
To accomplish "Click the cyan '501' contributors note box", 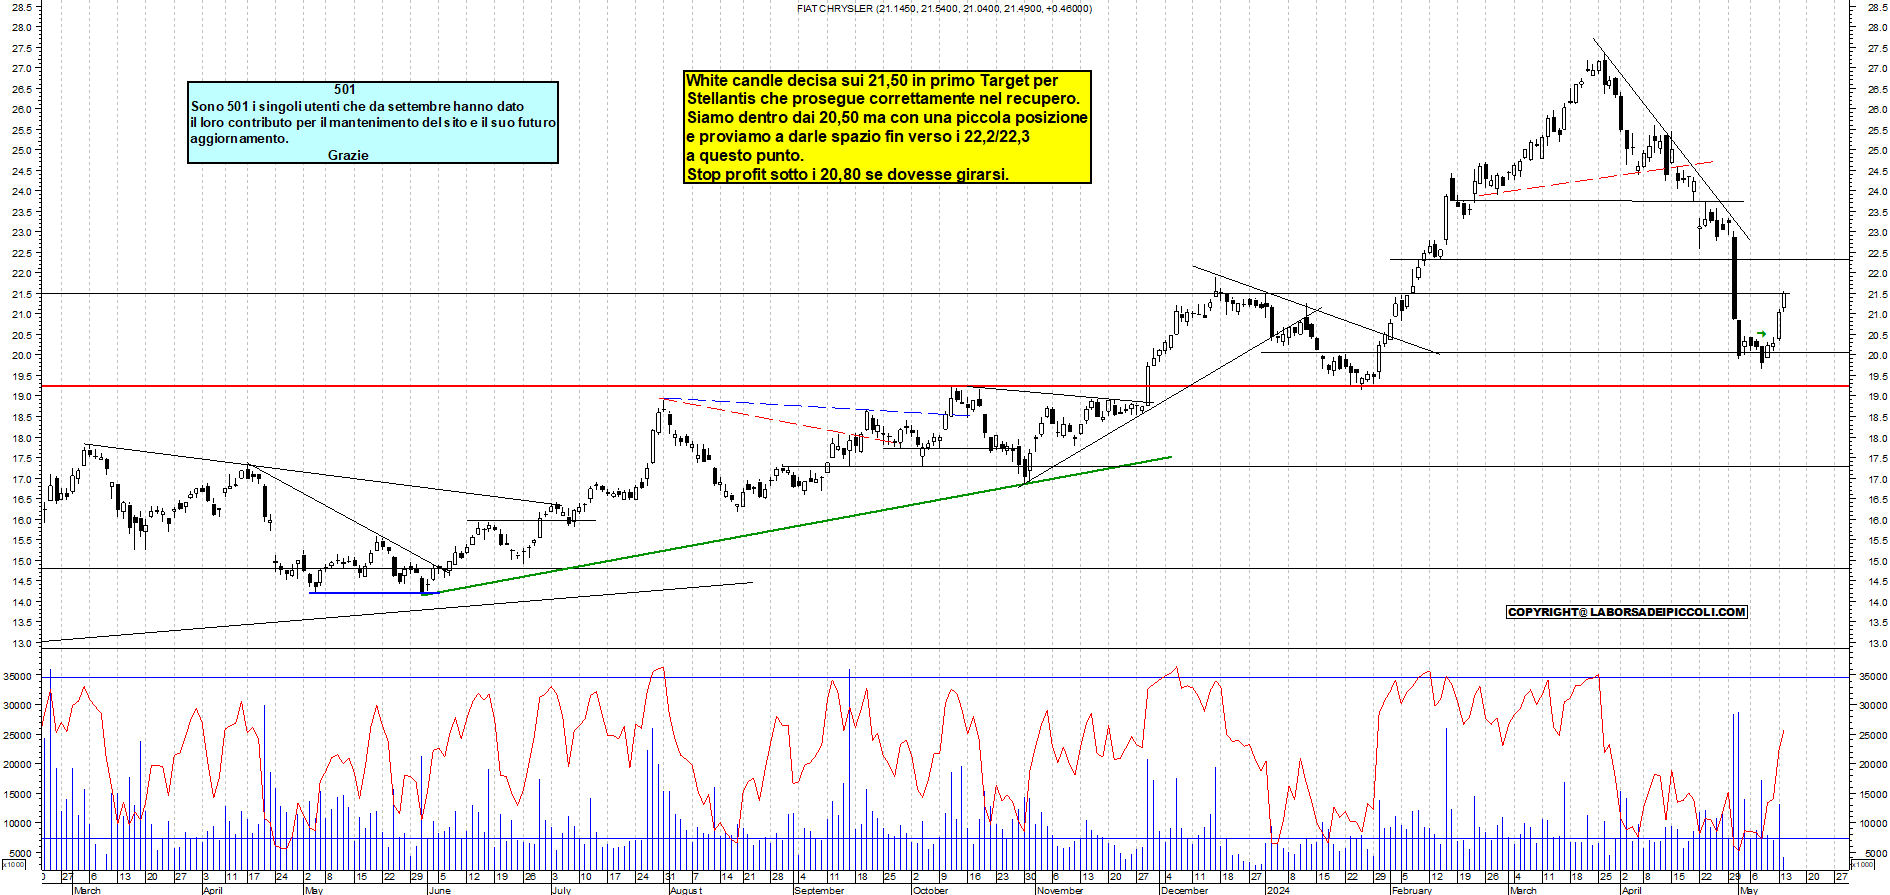I will coord(373,122).
